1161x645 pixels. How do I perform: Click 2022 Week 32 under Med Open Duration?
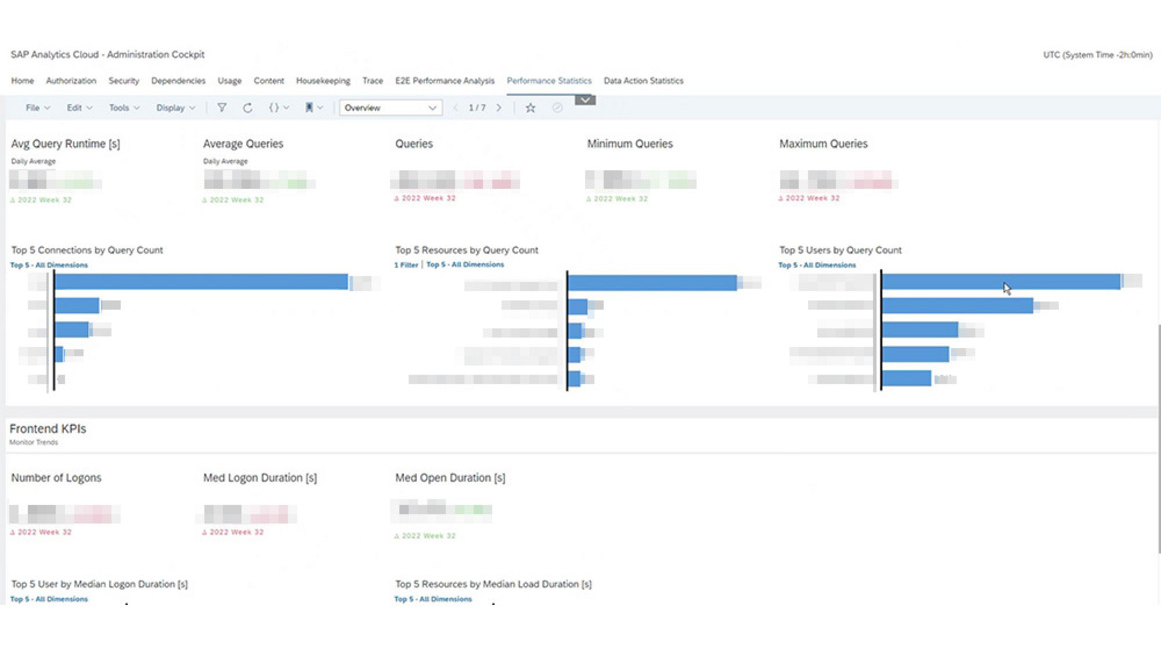click(425, 535)
